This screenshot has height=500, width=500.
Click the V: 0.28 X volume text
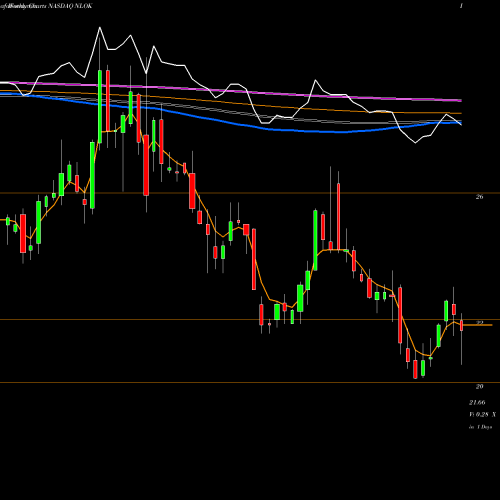483,415
